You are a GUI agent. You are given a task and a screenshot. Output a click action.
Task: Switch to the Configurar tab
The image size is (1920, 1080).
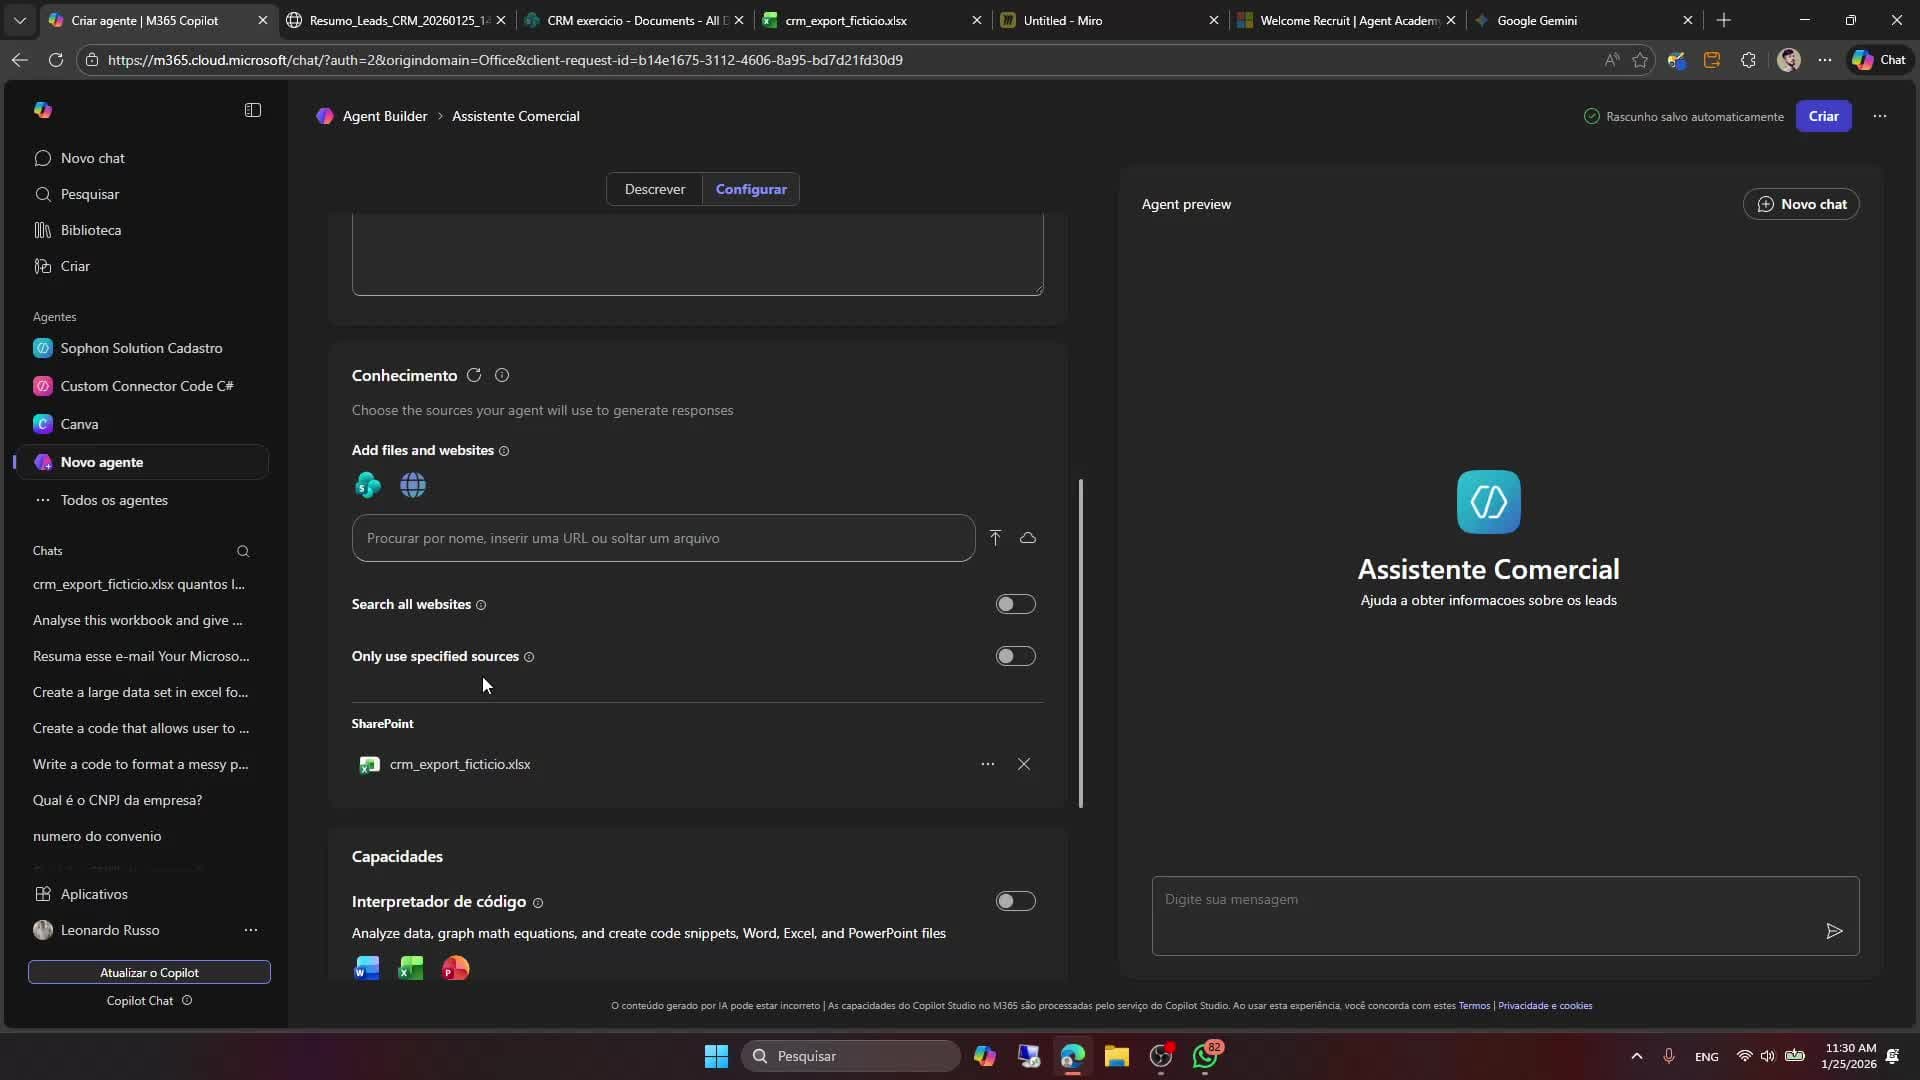(751, 189)
